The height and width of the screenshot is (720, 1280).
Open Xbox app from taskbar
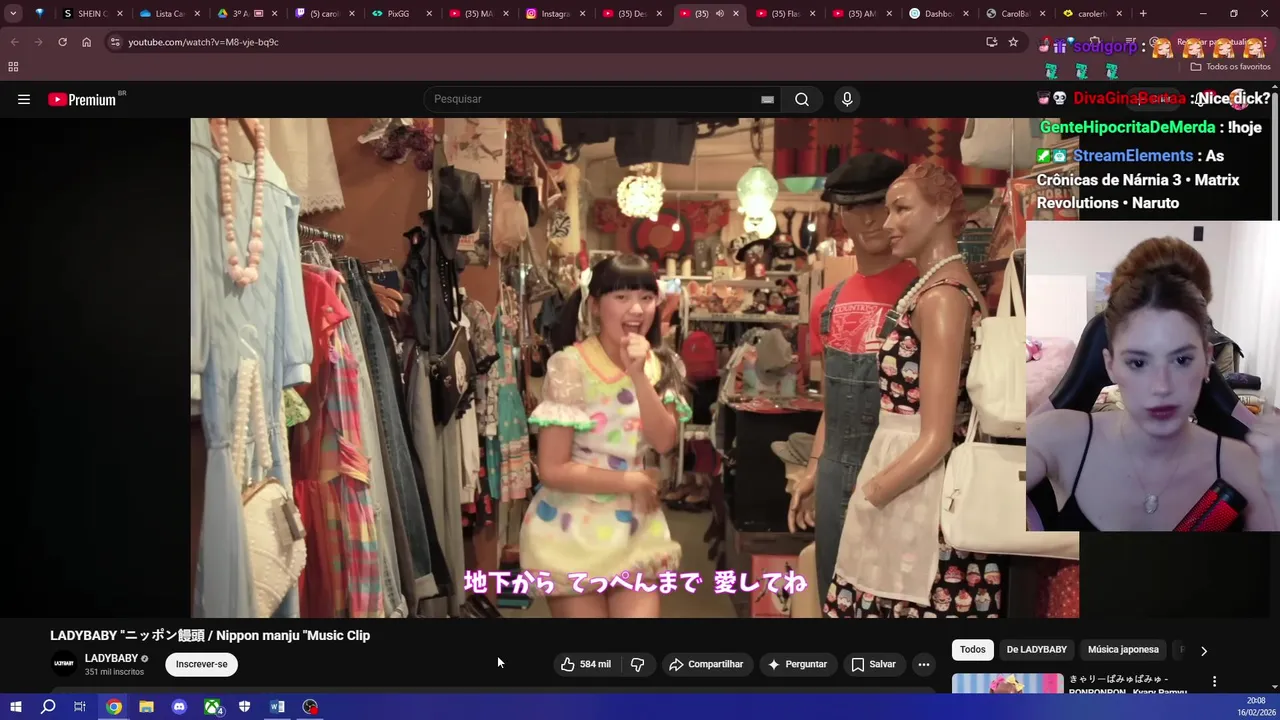(x=213, y=707)
